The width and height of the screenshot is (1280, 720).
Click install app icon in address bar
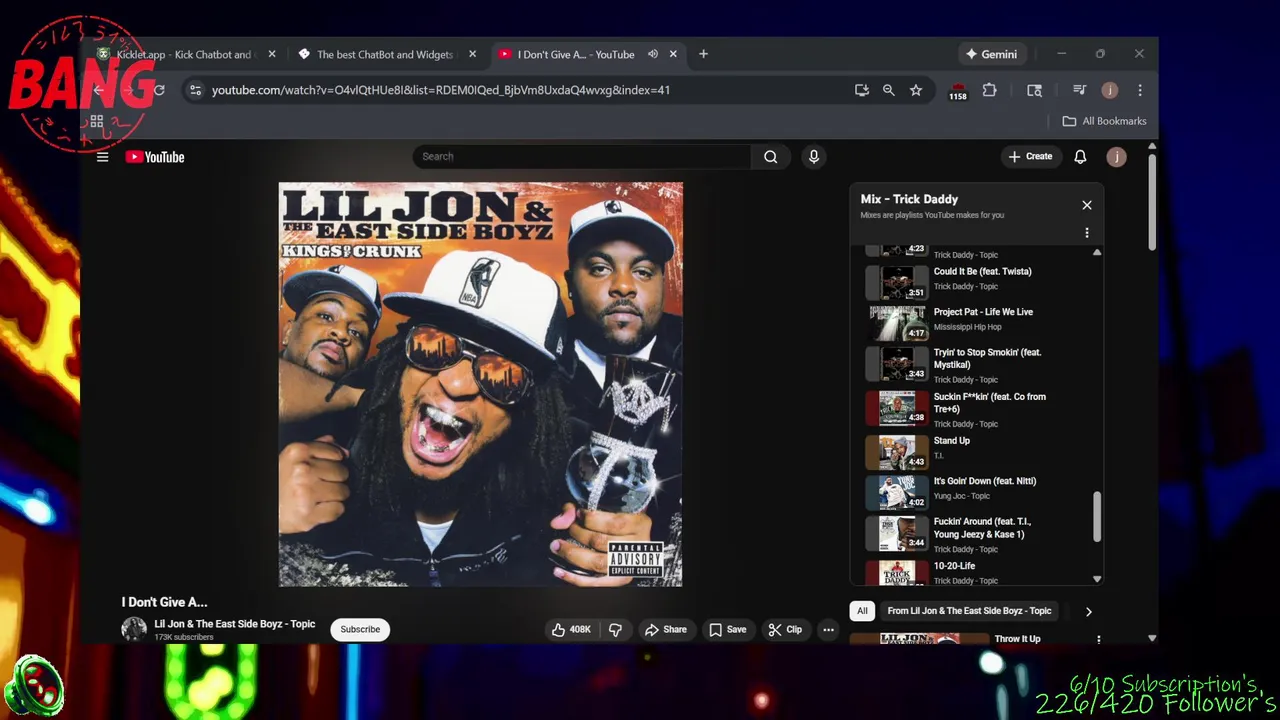(861, 90)
